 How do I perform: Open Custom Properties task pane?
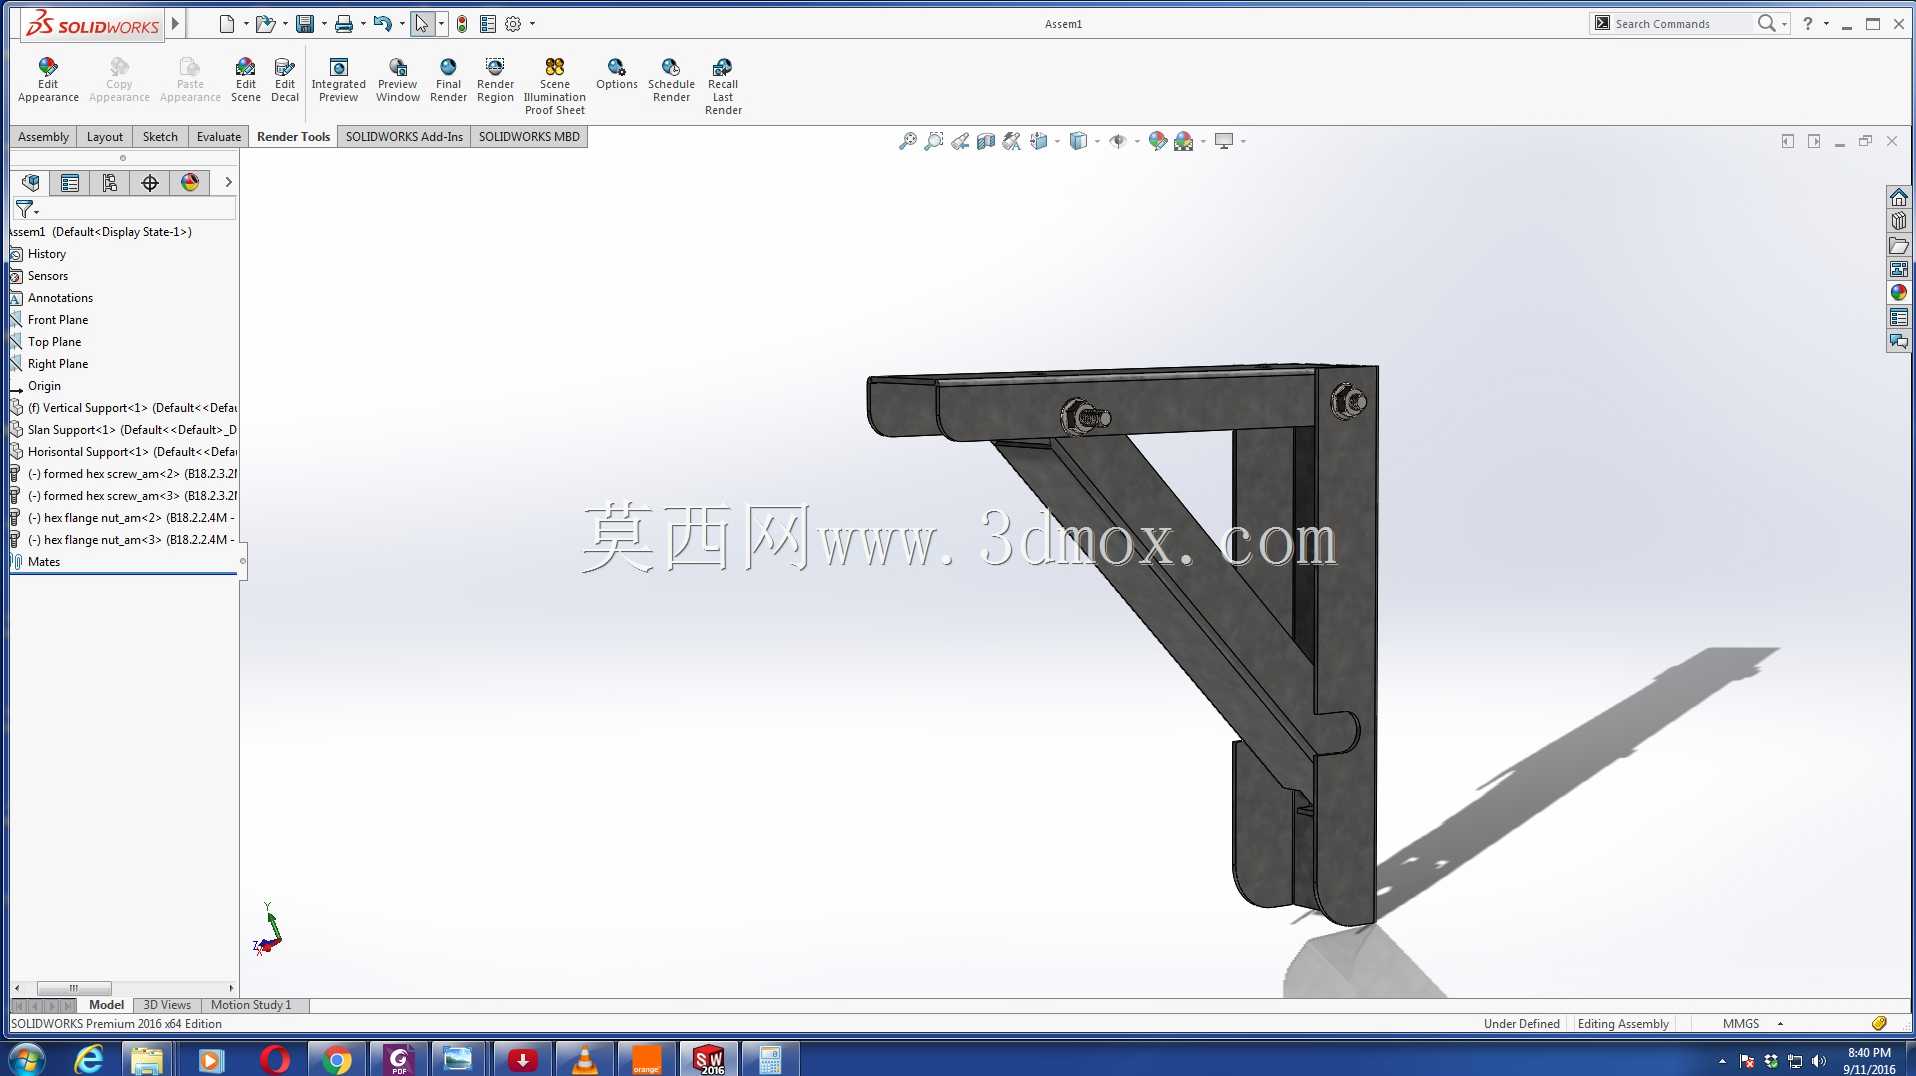coord(1899,317)
